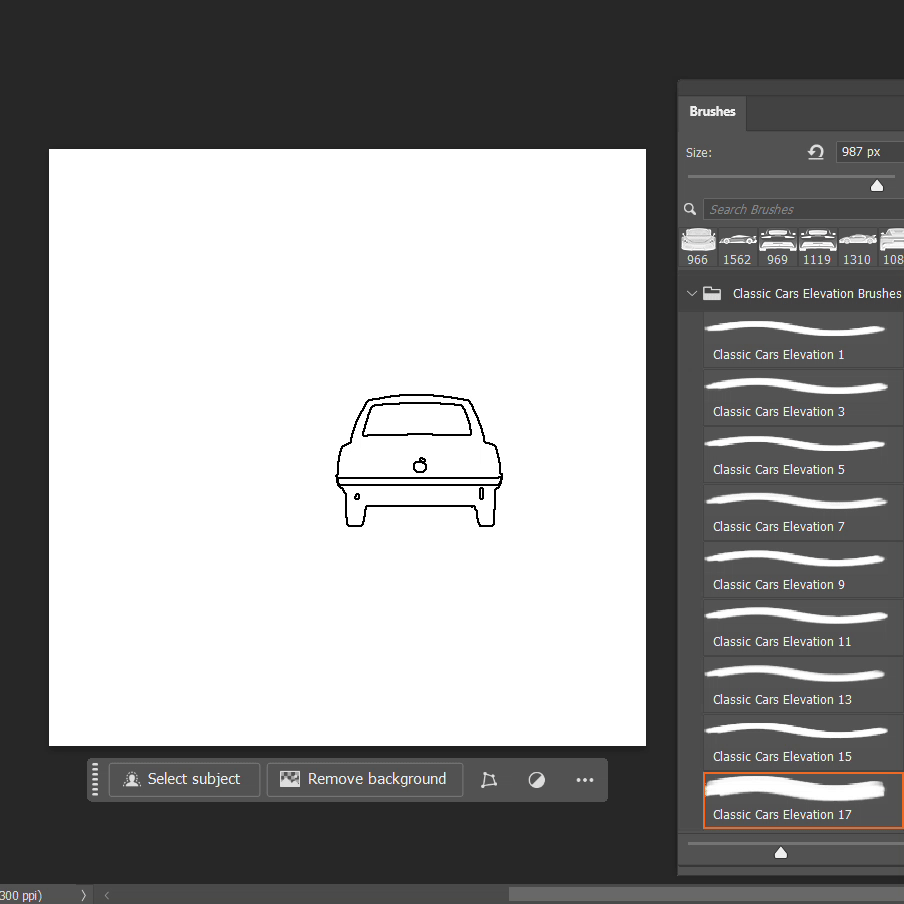Grab the contextual task bar drag handle

[96, 779]
